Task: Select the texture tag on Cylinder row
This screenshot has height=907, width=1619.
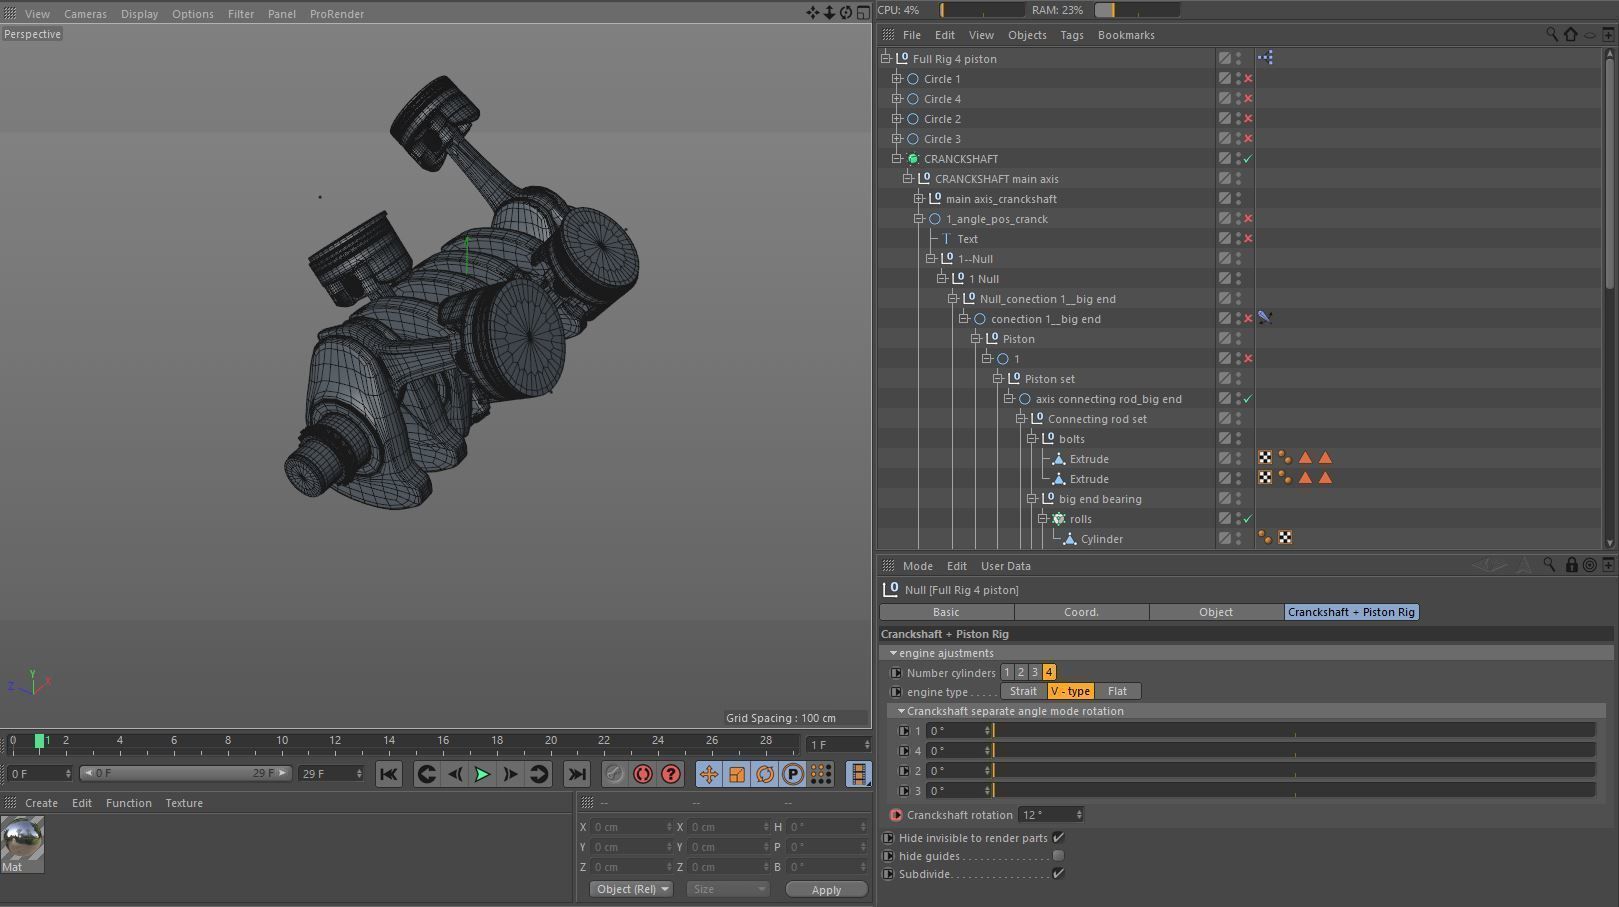Action: [1285, 538]
